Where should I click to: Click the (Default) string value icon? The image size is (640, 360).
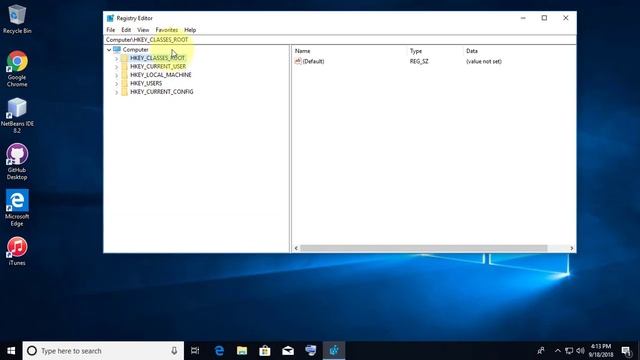[298, 61]
